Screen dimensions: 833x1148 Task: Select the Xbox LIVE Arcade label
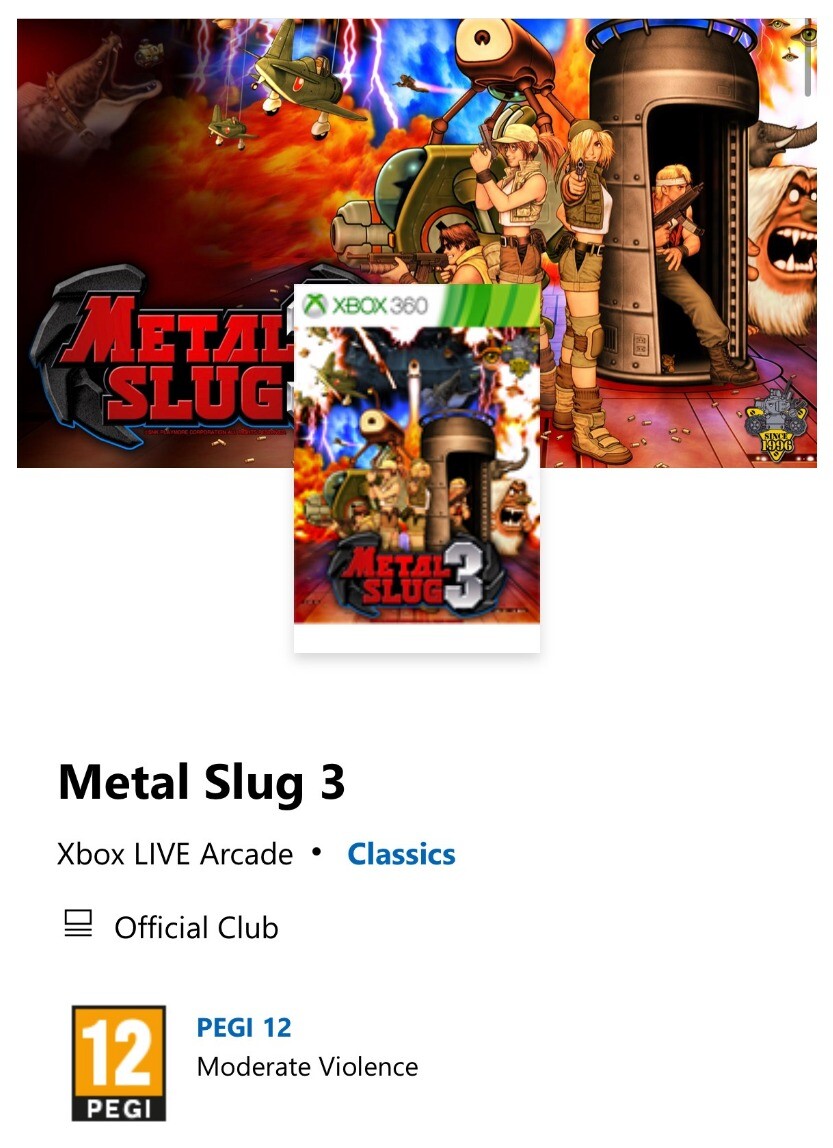click(175, 854)
